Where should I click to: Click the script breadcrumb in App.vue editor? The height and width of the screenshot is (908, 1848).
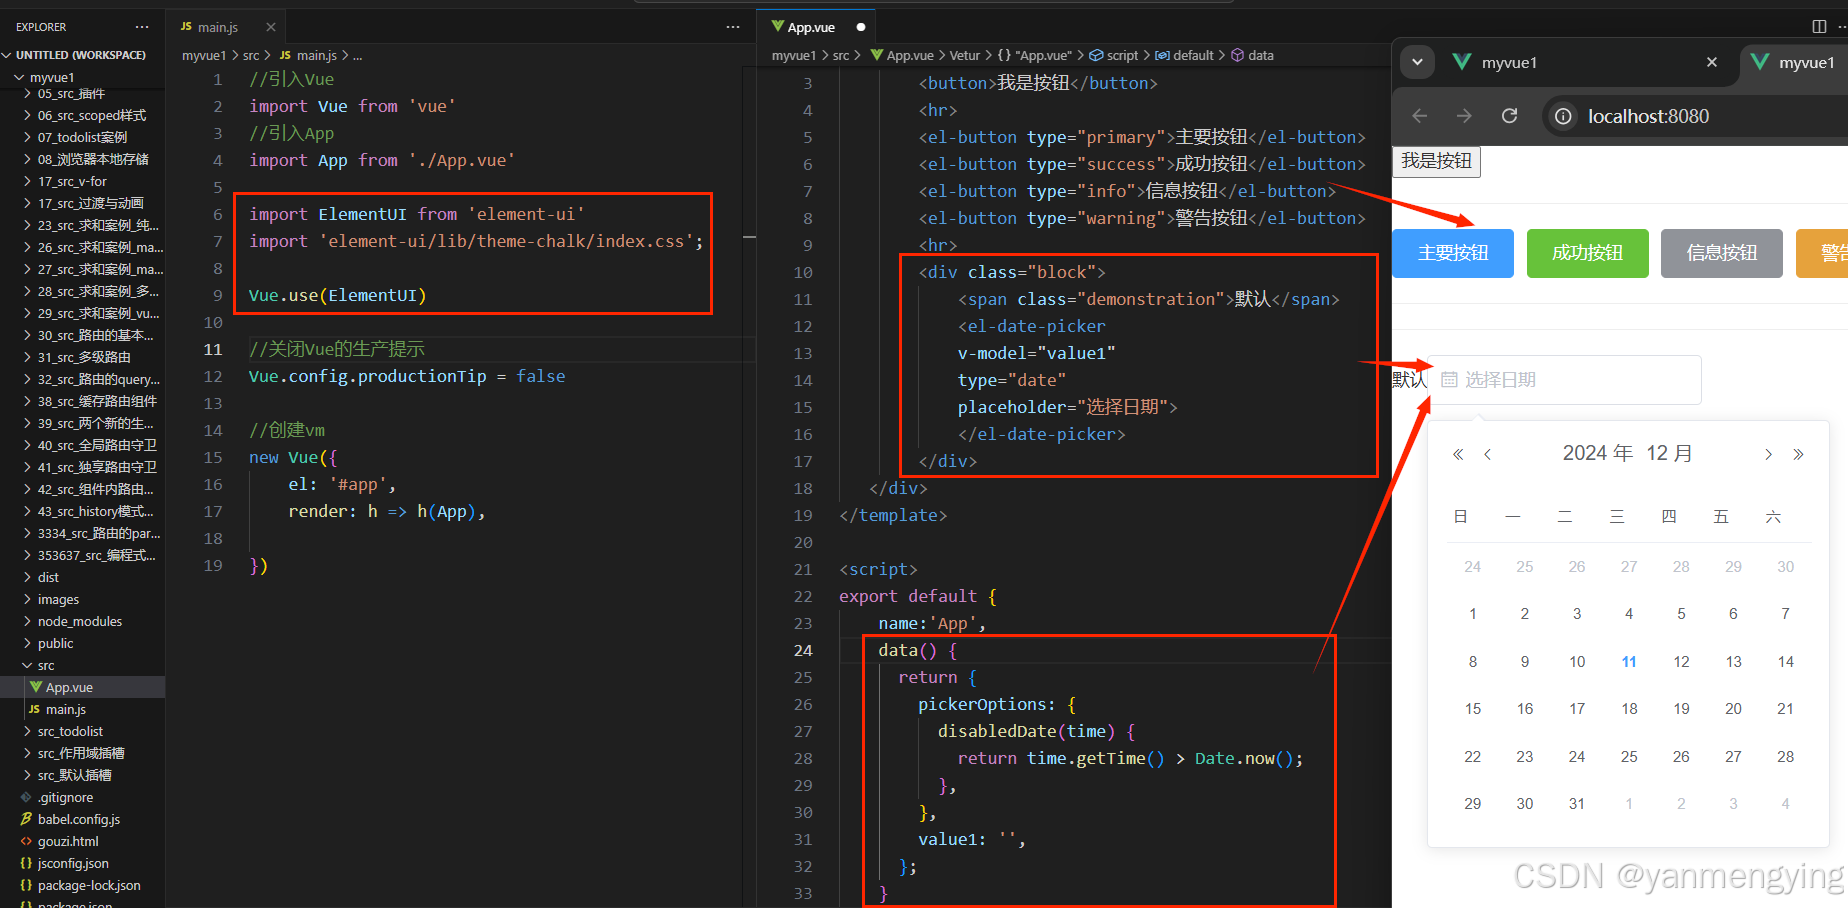pyautogui.click(x=1114, y=56)
